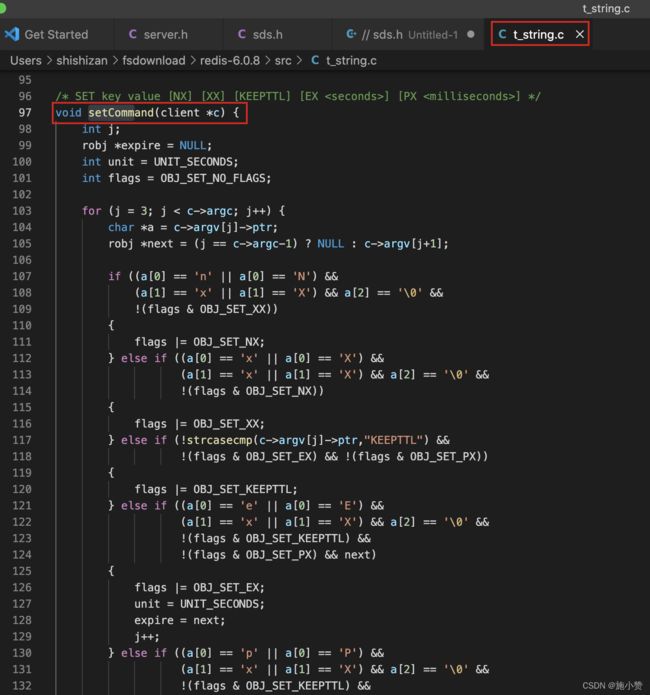Close the t_string.c tab
Viewport: 650px width, 695px height.
580,34
